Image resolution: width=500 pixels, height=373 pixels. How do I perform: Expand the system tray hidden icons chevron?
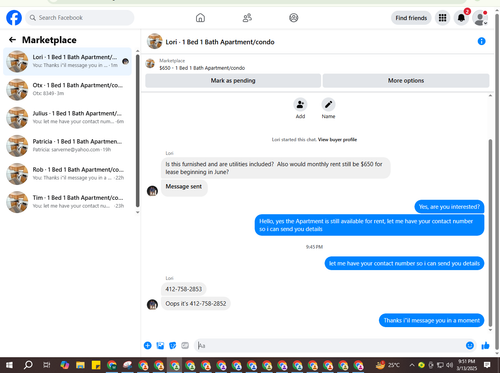412,365
